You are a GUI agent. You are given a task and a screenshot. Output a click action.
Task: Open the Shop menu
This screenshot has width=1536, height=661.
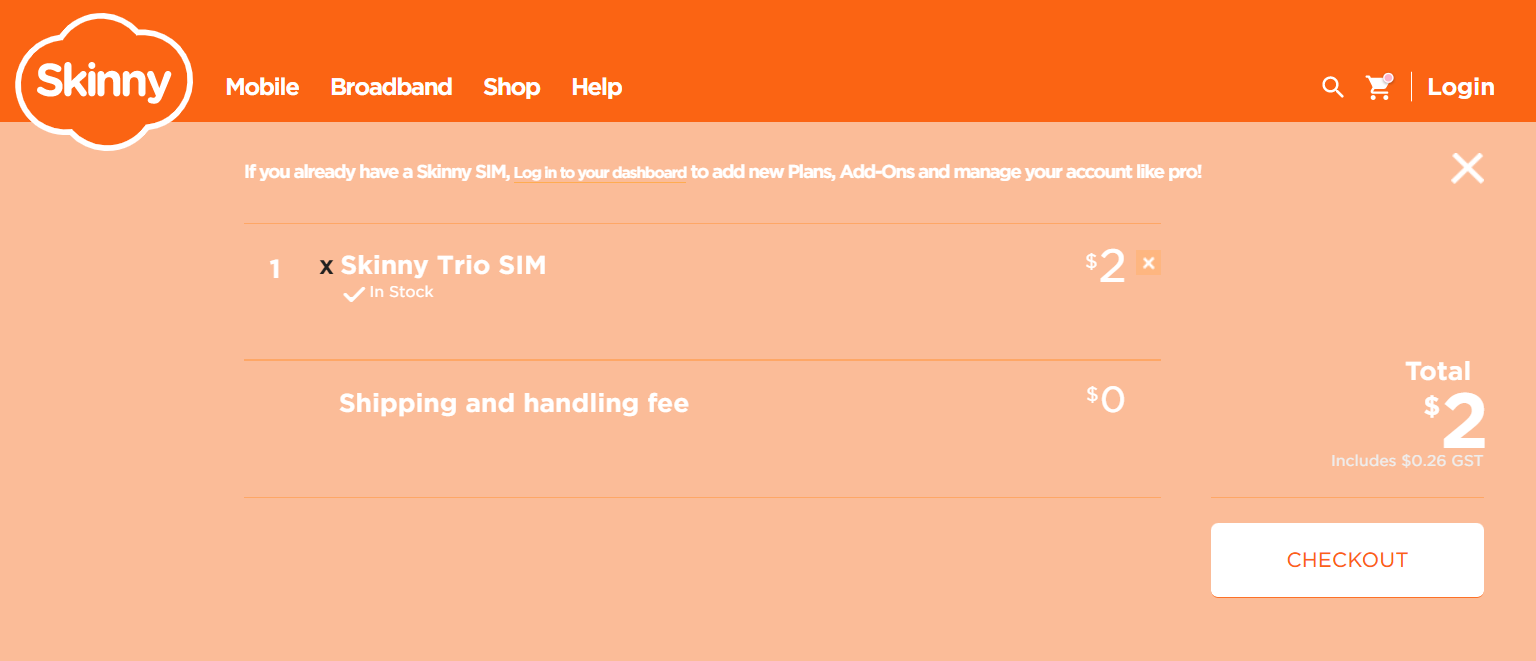[512, 88]
